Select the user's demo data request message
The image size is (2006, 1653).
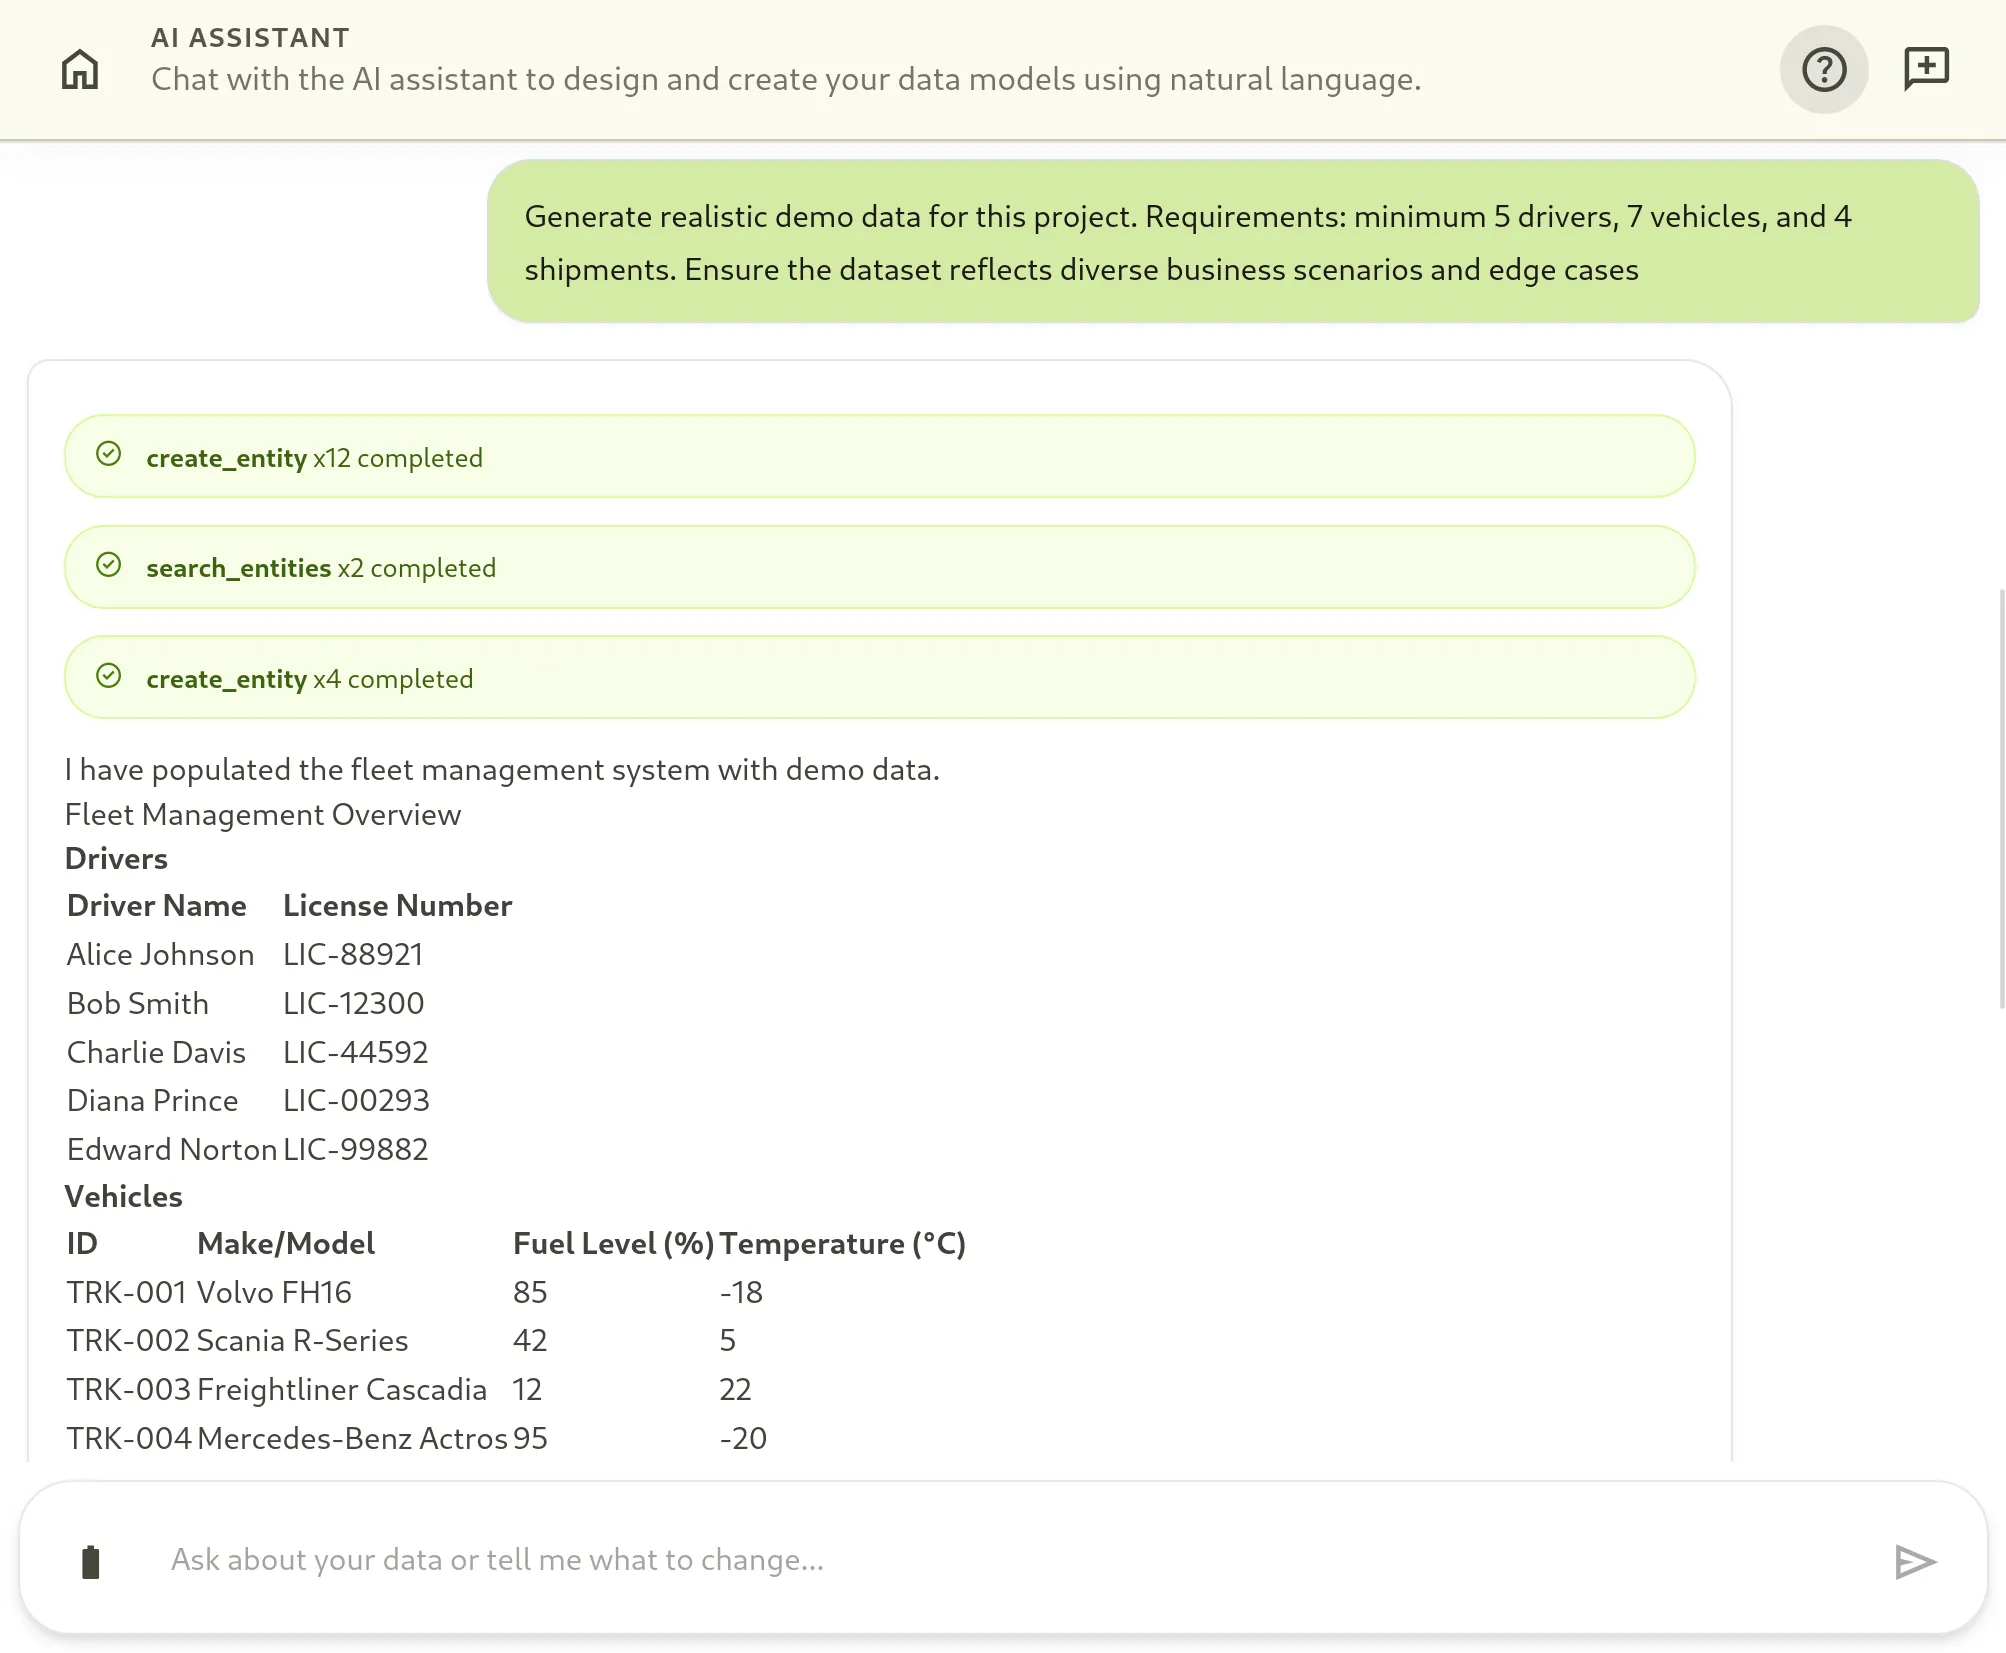(x=1233, y=242)
